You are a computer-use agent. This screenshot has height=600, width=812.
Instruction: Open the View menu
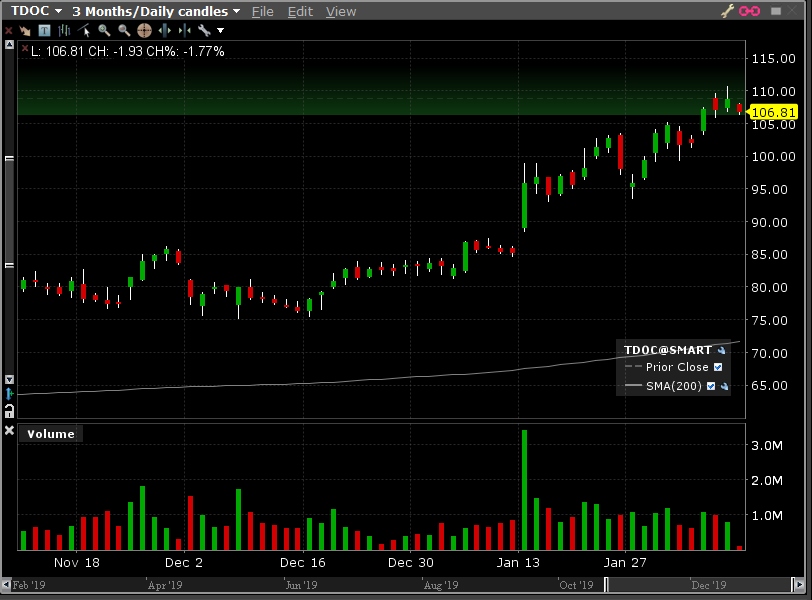pos(341,11)
